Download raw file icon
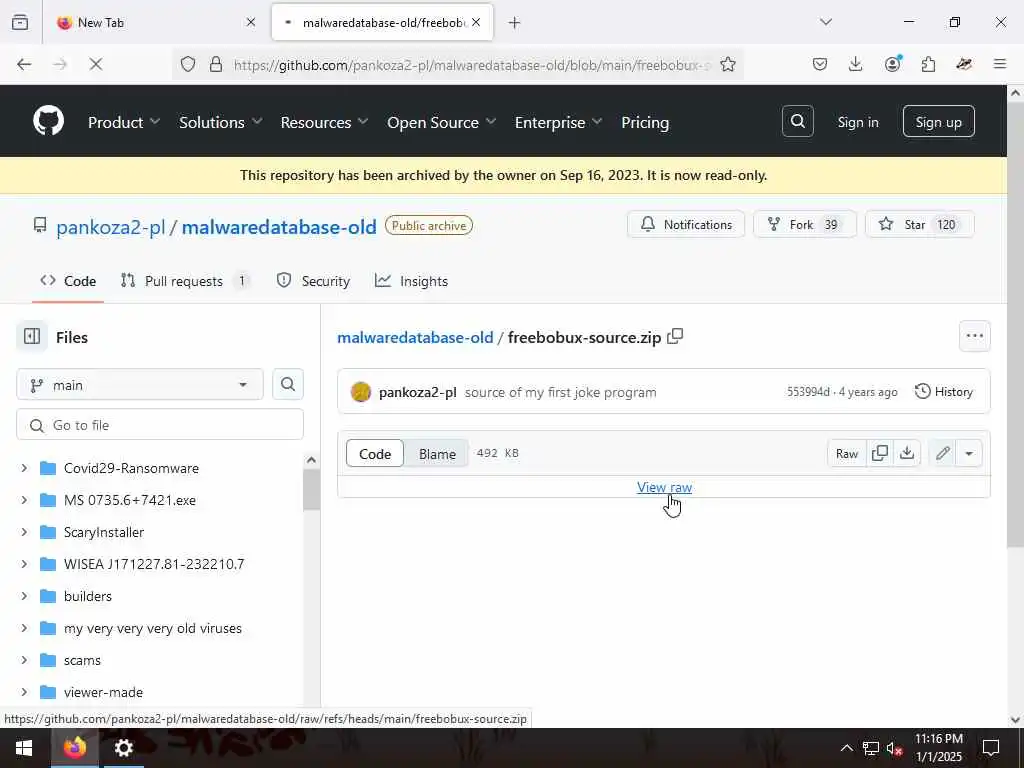The width and height of the screenshot is (1024, 768). [x=907, y=453]
